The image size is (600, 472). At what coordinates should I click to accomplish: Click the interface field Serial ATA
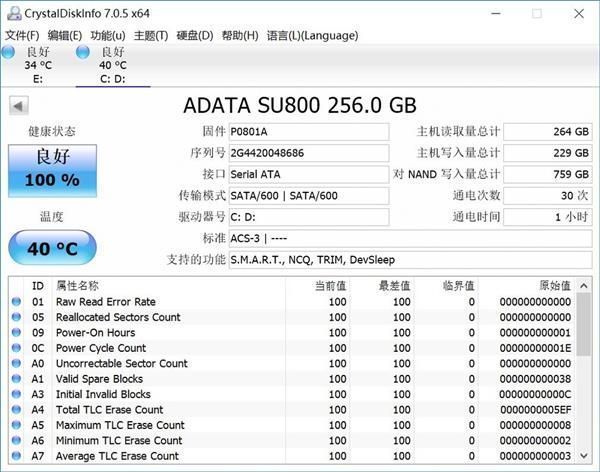coord(309,175)
